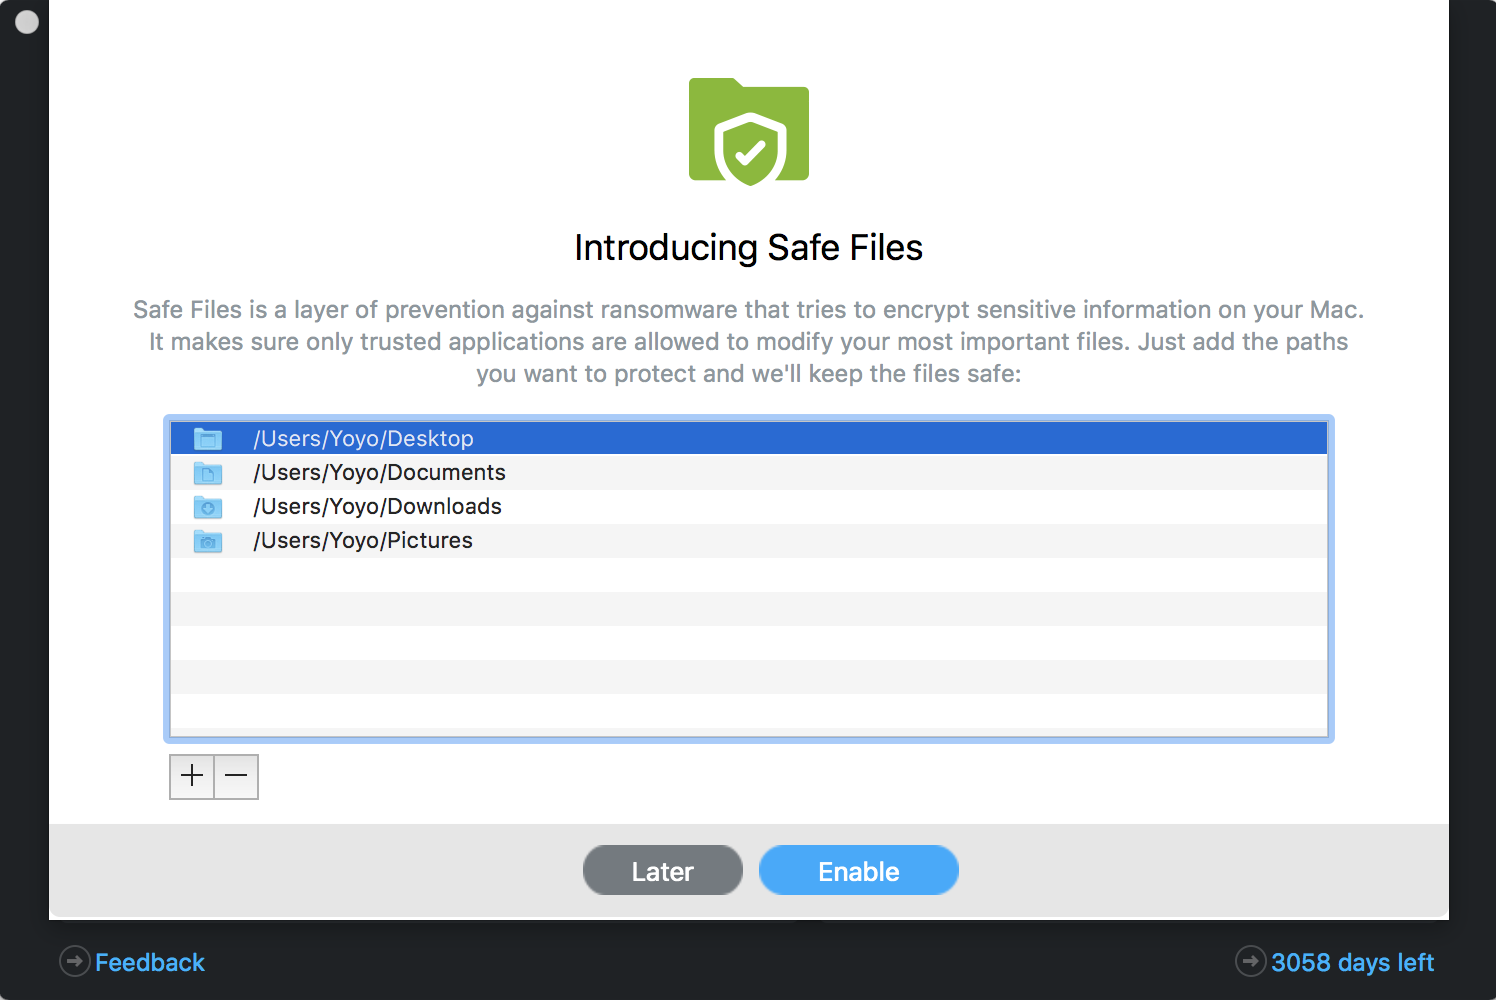Click the gray window button at top left
1496x1000 pixels.
pos(27,21)
